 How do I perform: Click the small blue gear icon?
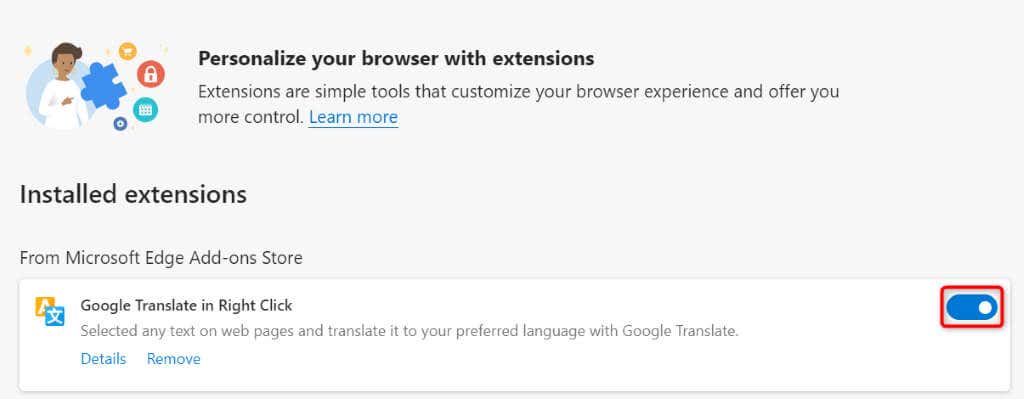120,123
